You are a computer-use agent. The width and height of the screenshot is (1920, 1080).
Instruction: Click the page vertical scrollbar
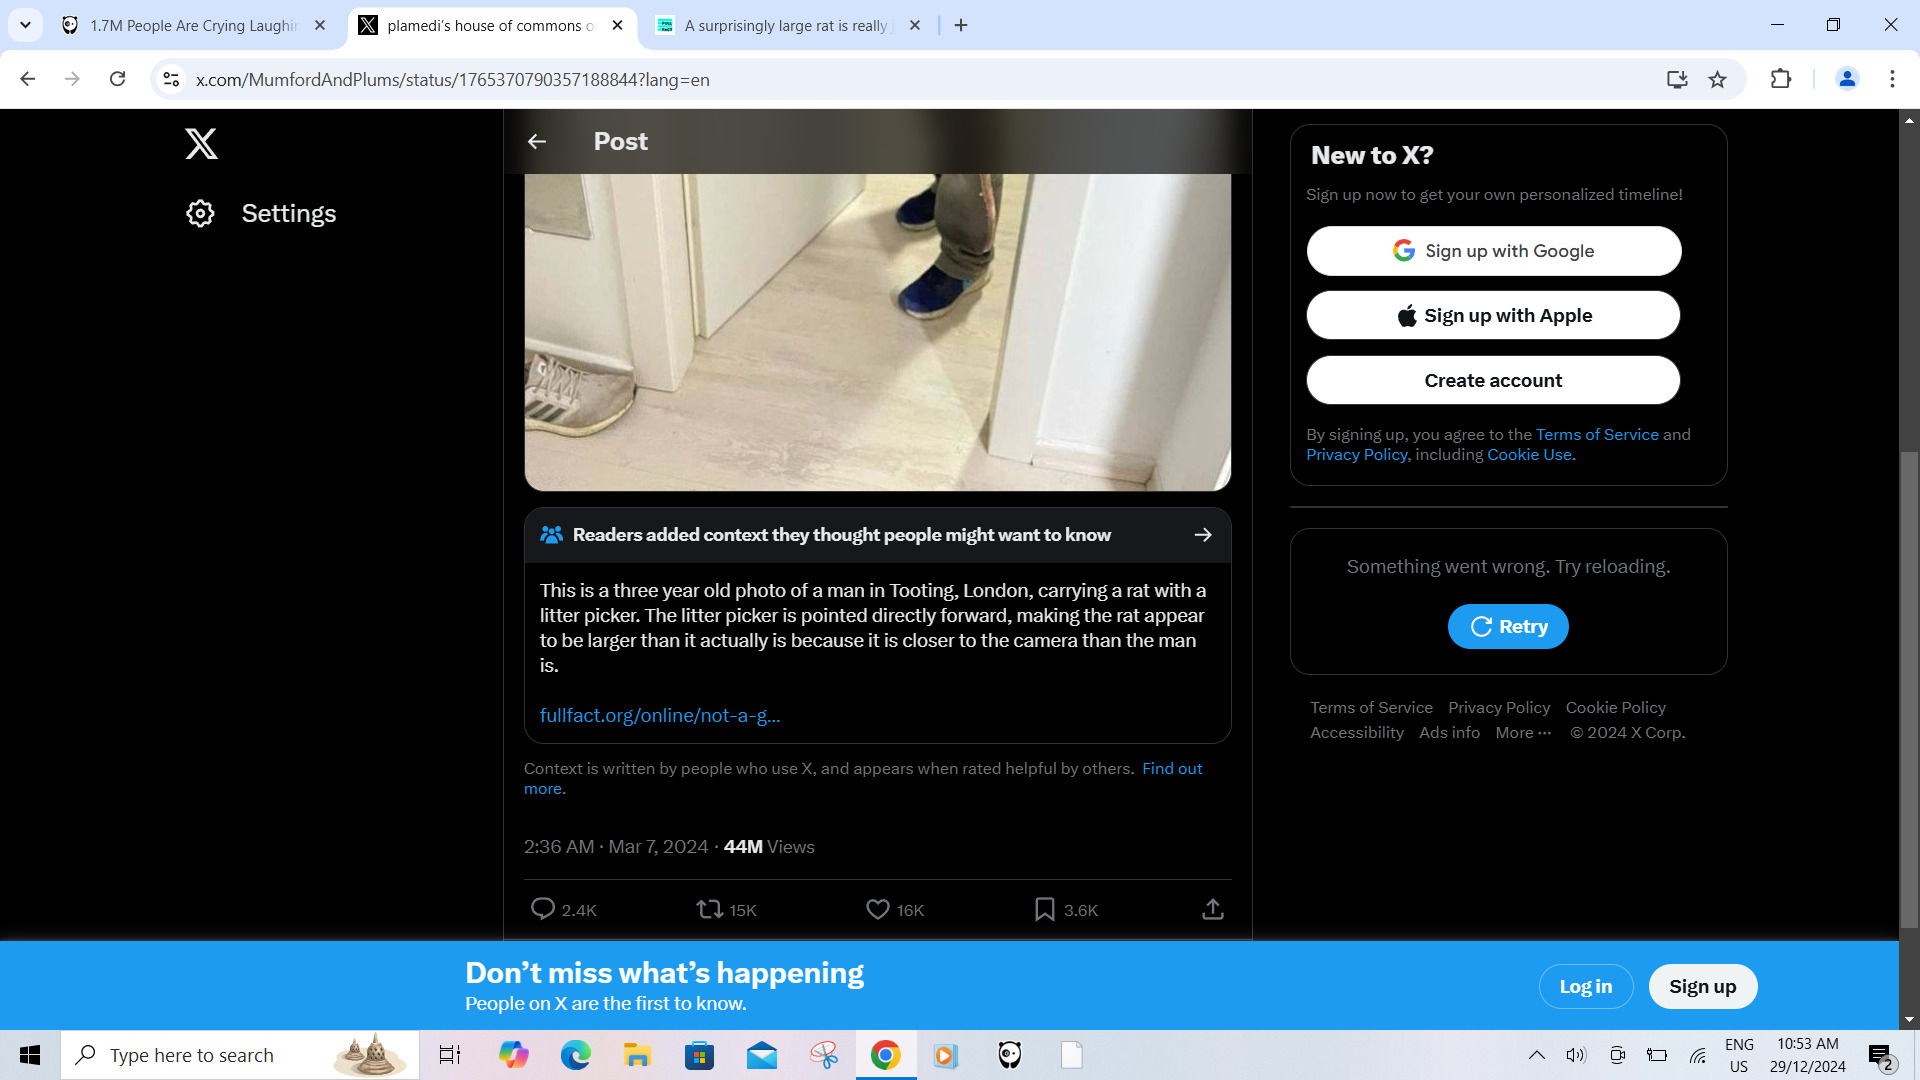coord(1909,690)
